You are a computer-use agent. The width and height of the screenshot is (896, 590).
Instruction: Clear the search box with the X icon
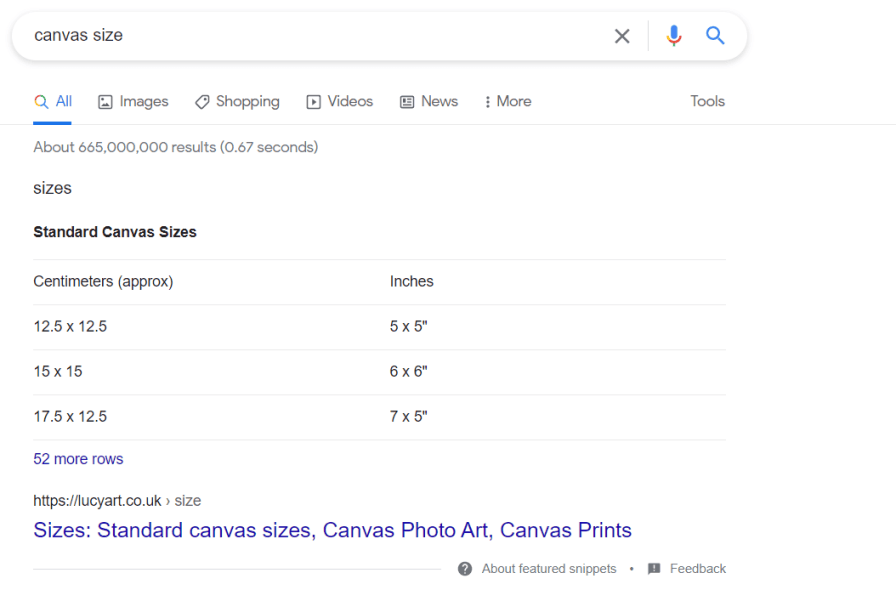(x=622, y=36)
